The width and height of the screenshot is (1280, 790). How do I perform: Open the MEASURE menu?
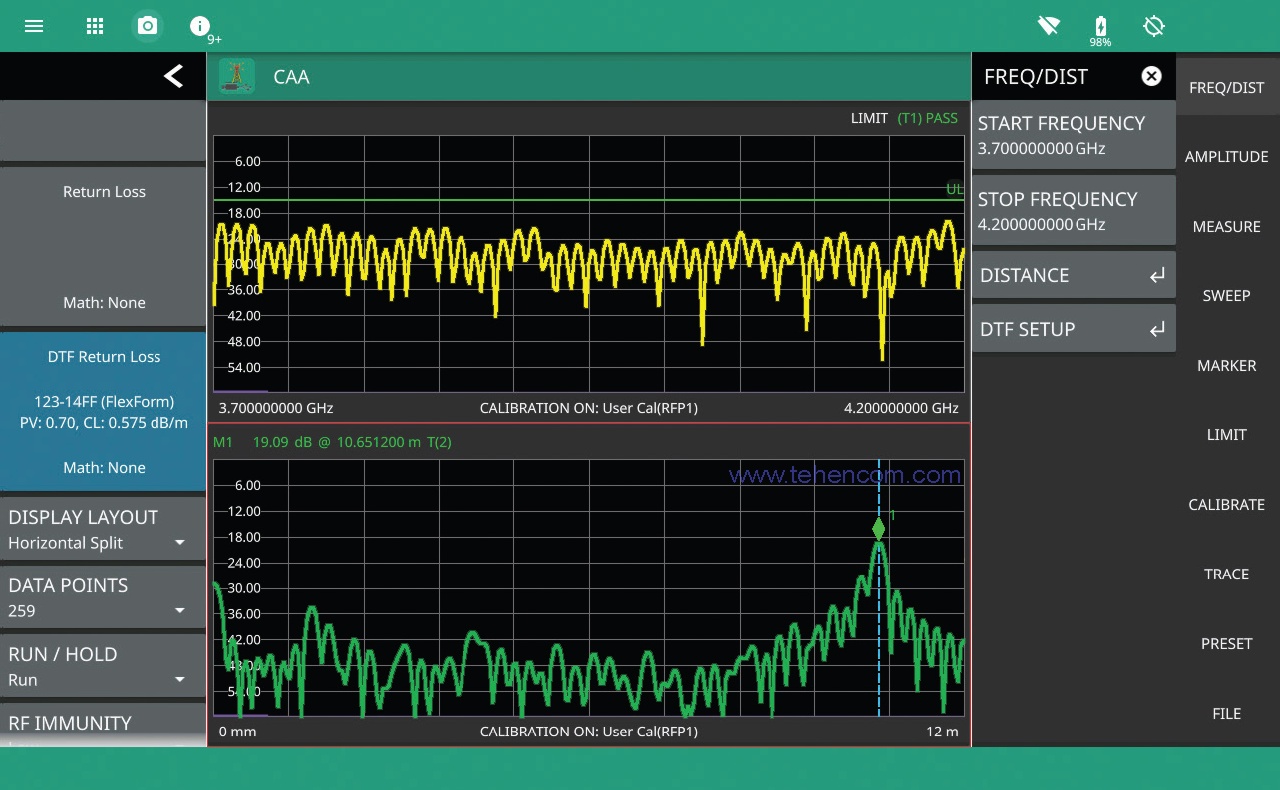(x=1227, y=227)
